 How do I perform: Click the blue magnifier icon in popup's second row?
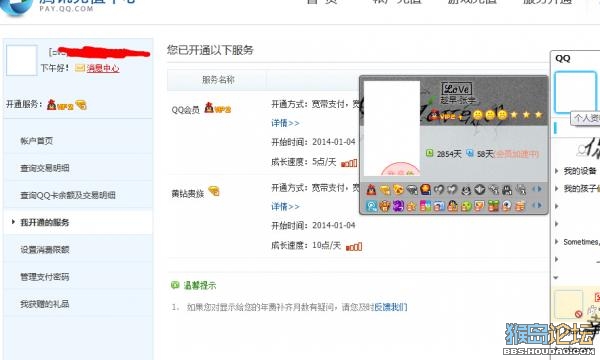[x=371, y=206]
